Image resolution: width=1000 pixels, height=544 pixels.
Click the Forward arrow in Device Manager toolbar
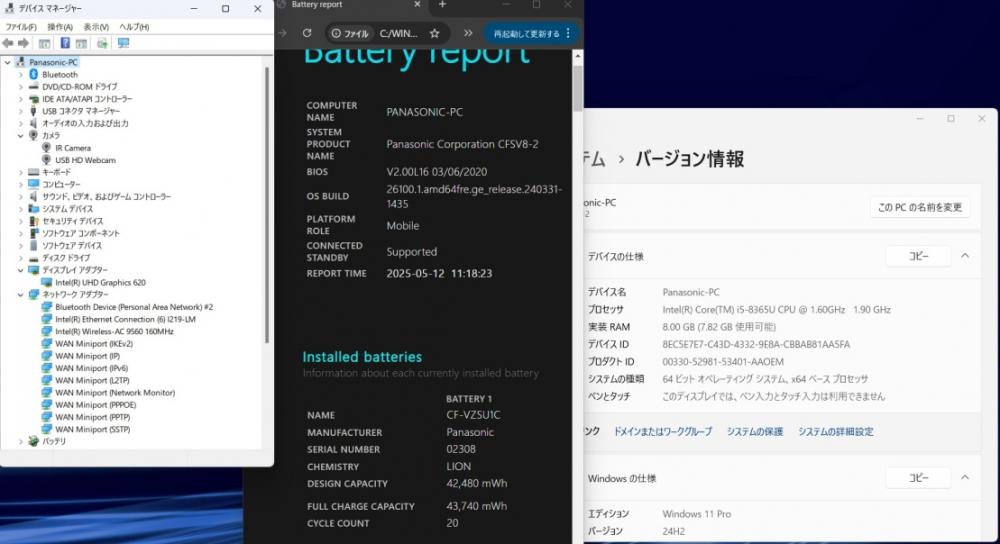[23, 43]
